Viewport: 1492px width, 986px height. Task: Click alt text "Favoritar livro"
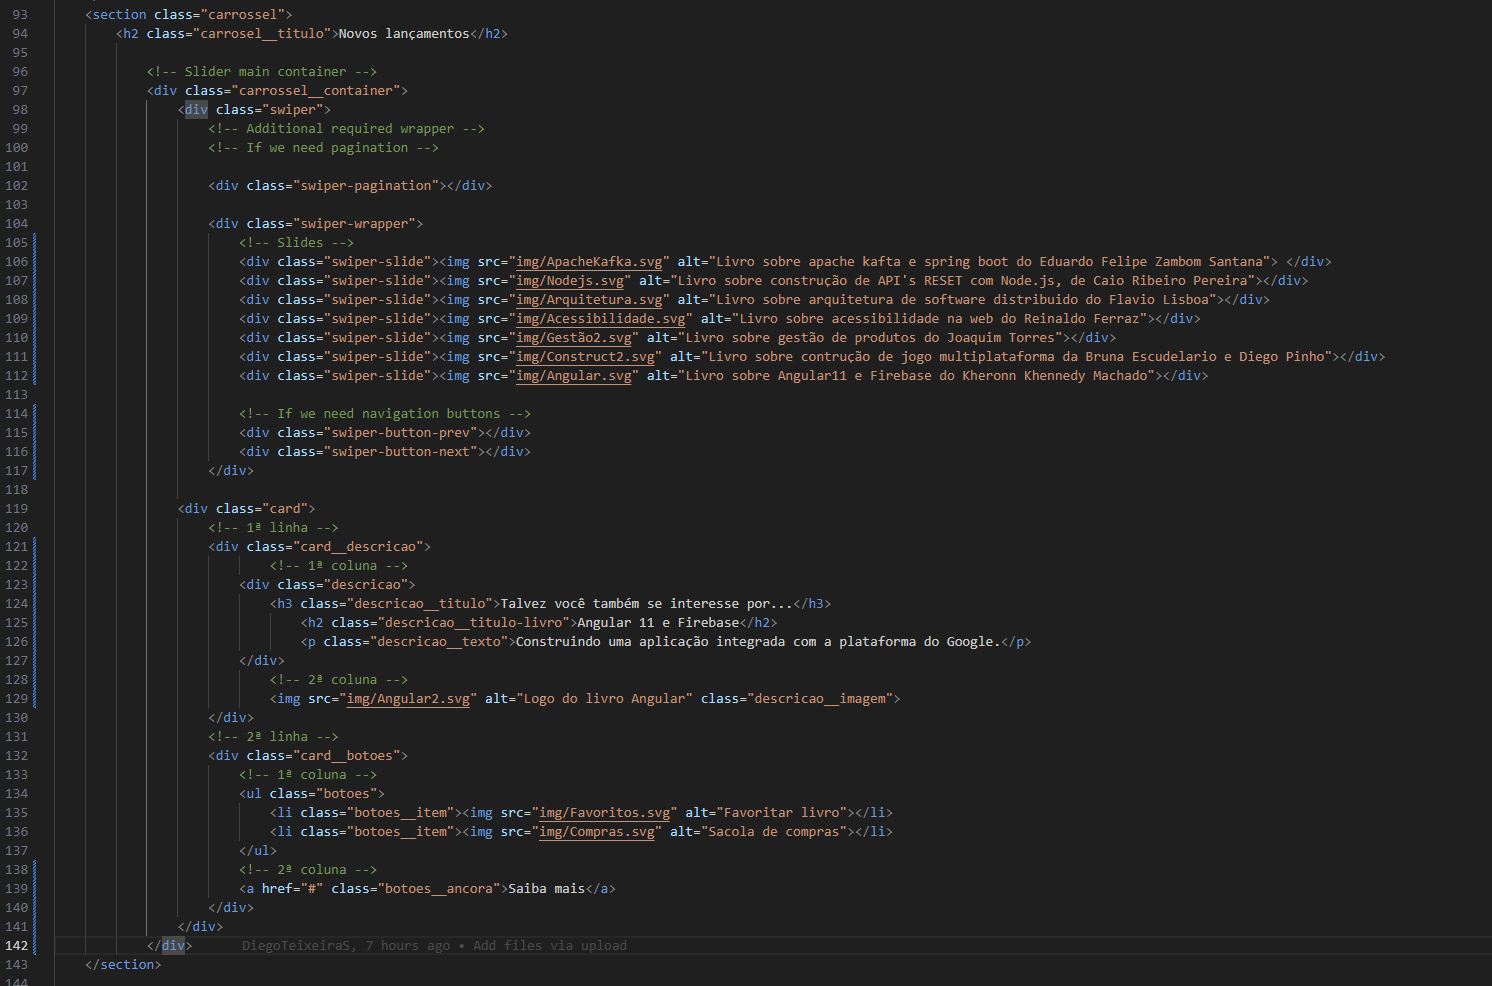[781, 813]
